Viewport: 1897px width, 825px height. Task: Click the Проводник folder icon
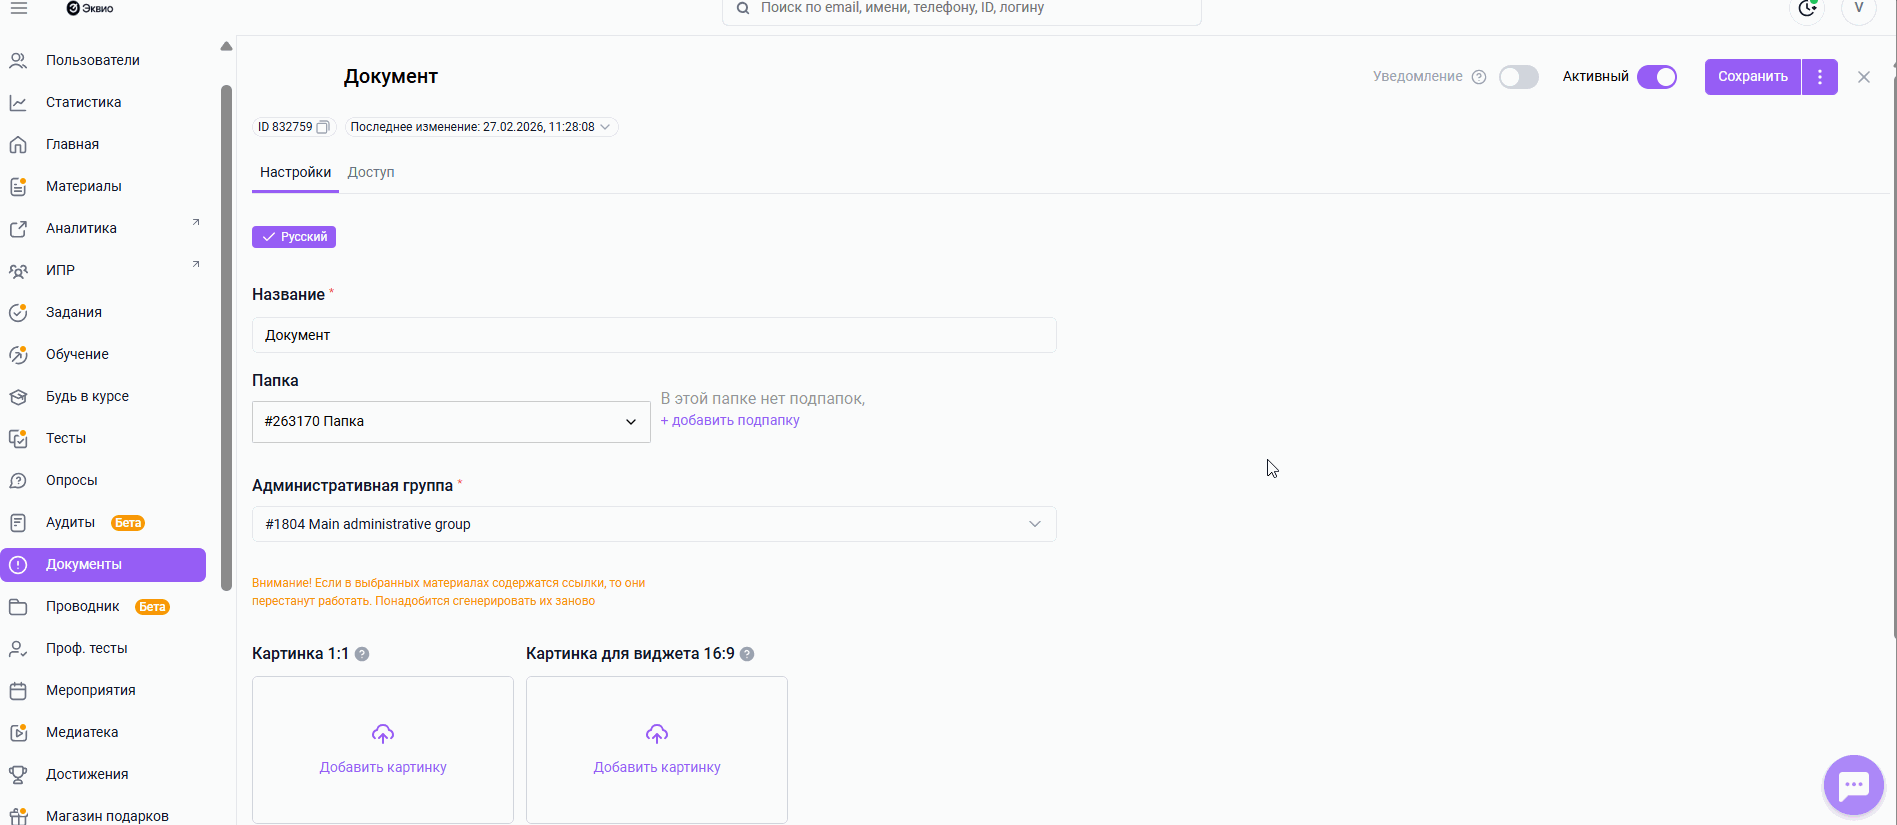point(18,606)
